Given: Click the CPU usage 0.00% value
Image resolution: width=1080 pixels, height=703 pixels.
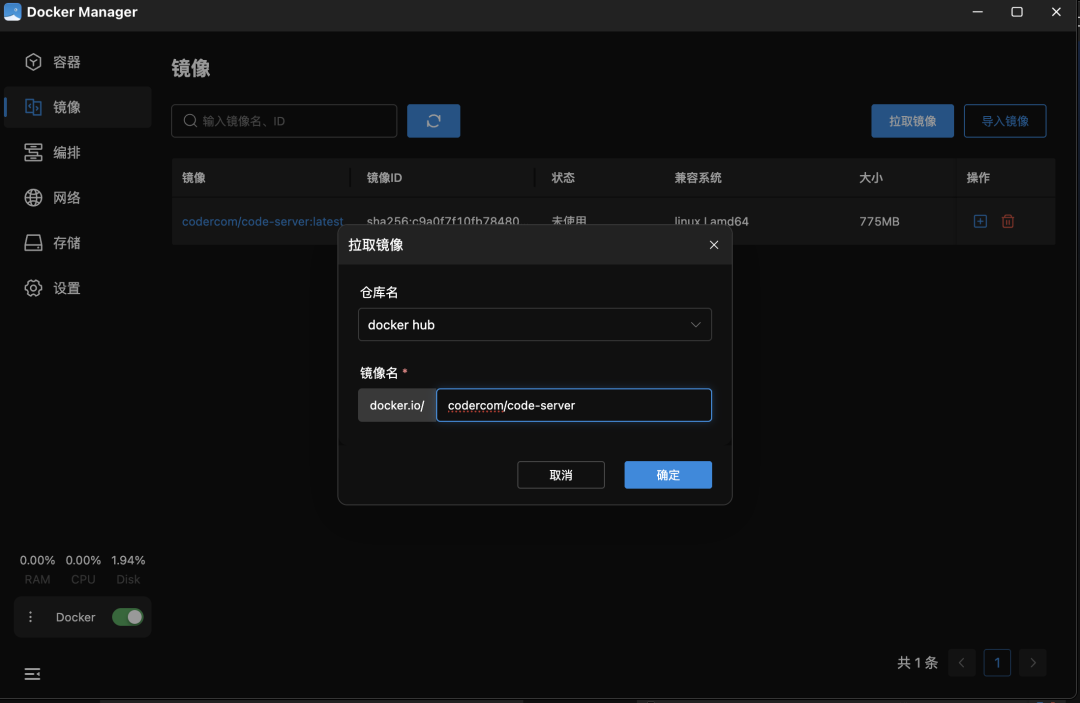Looking at the screenshot, I should 83,560.
